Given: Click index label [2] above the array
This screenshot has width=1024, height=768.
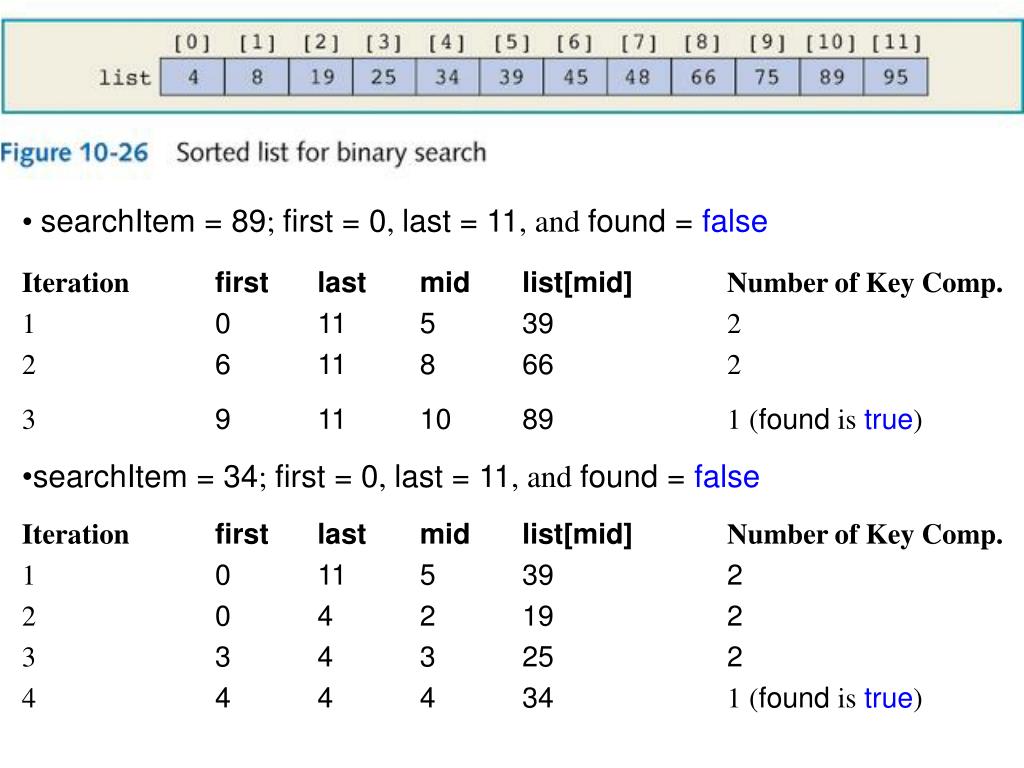Looking at the screenshot, I should point(321,43).
